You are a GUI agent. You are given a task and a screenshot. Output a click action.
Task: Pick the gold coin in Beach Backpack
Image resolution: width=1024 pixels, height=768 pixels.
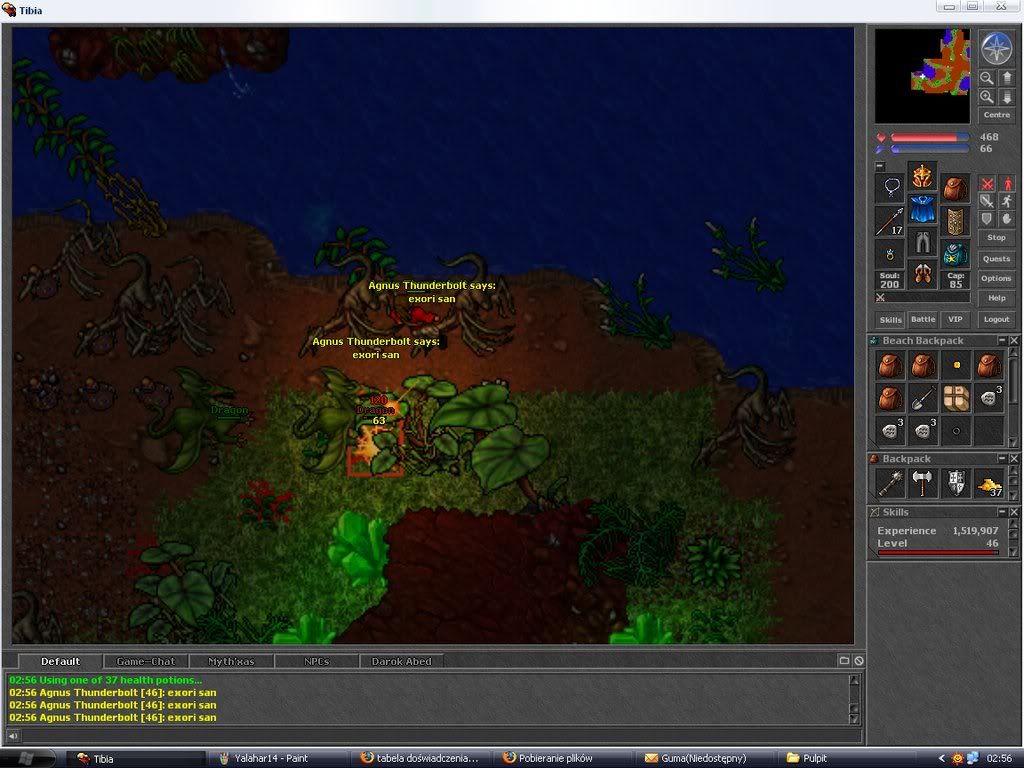click(956, 365)
